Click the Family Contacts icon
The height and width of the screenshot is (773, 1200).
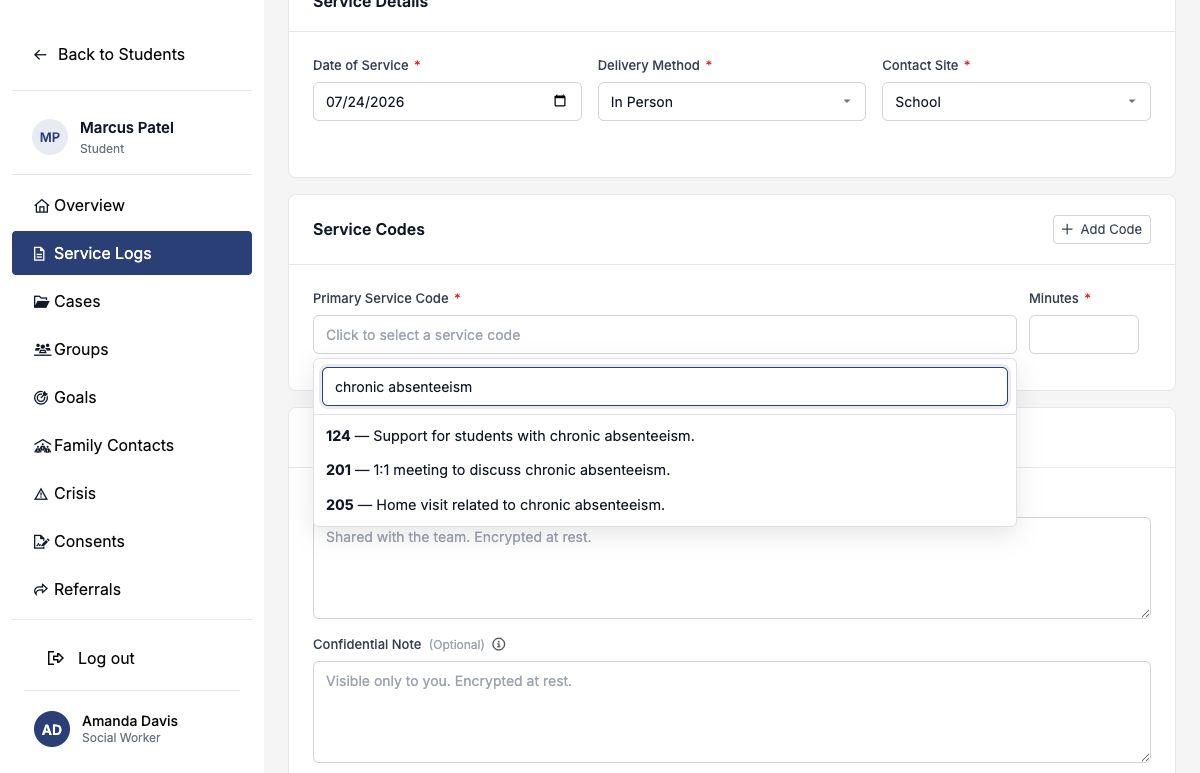(x=42, y=446)
